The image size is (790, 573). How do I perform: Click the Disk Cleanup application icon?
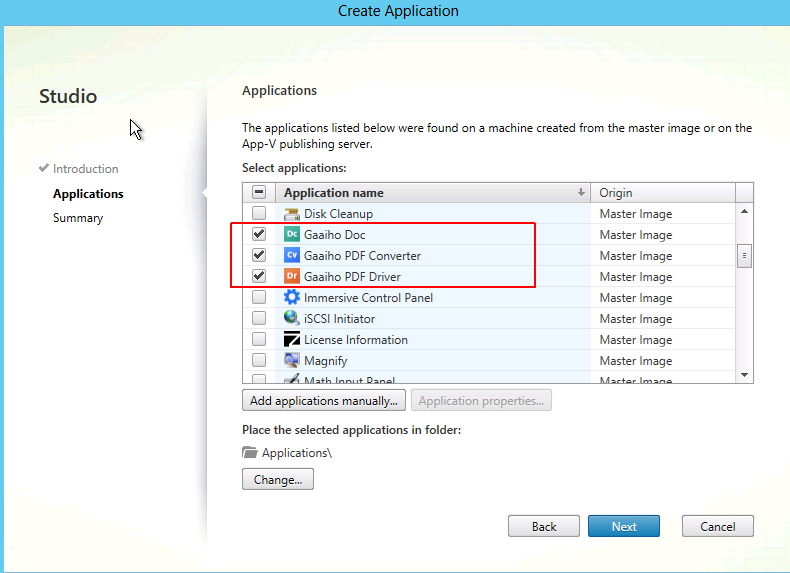coord(292,214)
